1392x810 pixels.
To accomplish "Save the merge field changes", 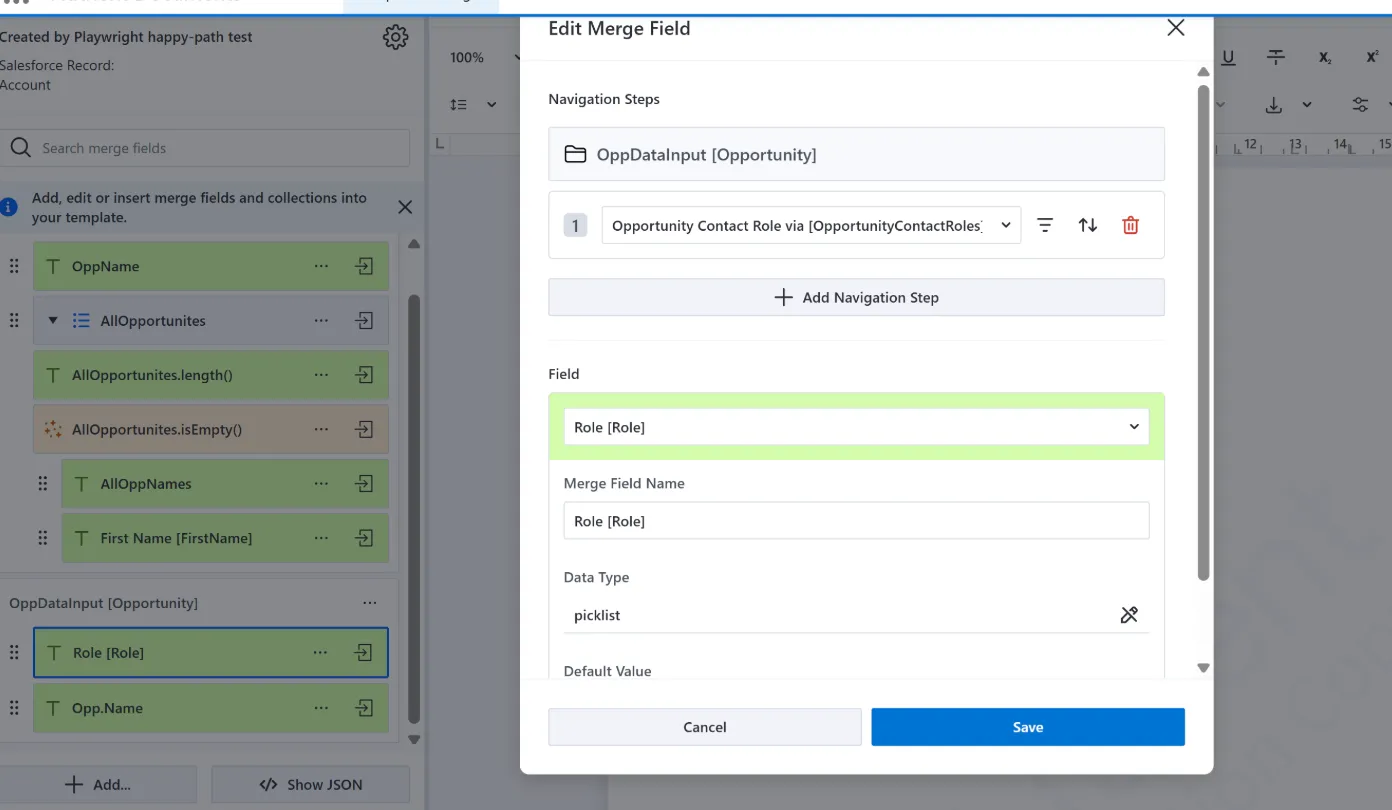I will 1028,727.
